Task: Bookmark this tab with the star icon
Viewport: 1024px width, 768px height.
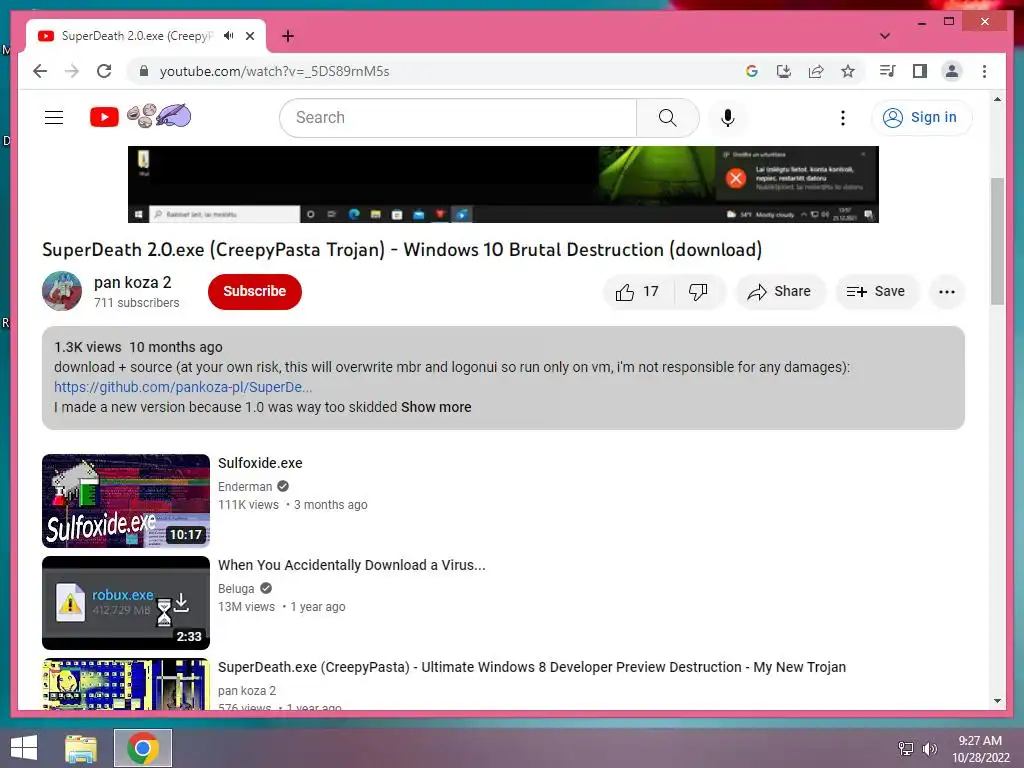Action: 848,71
